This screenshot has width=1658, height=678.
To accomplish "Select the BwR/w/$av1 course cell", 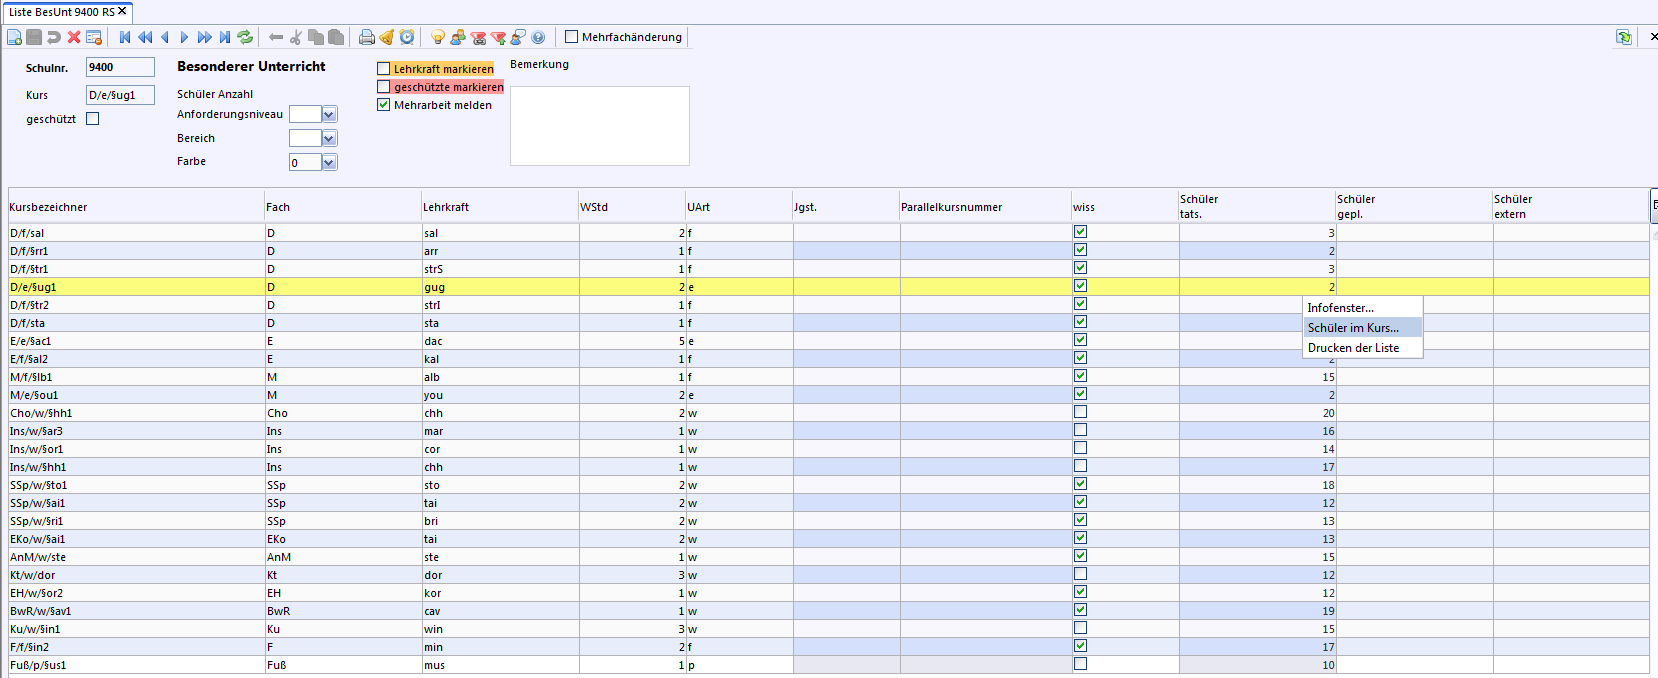I will point(136,611).
